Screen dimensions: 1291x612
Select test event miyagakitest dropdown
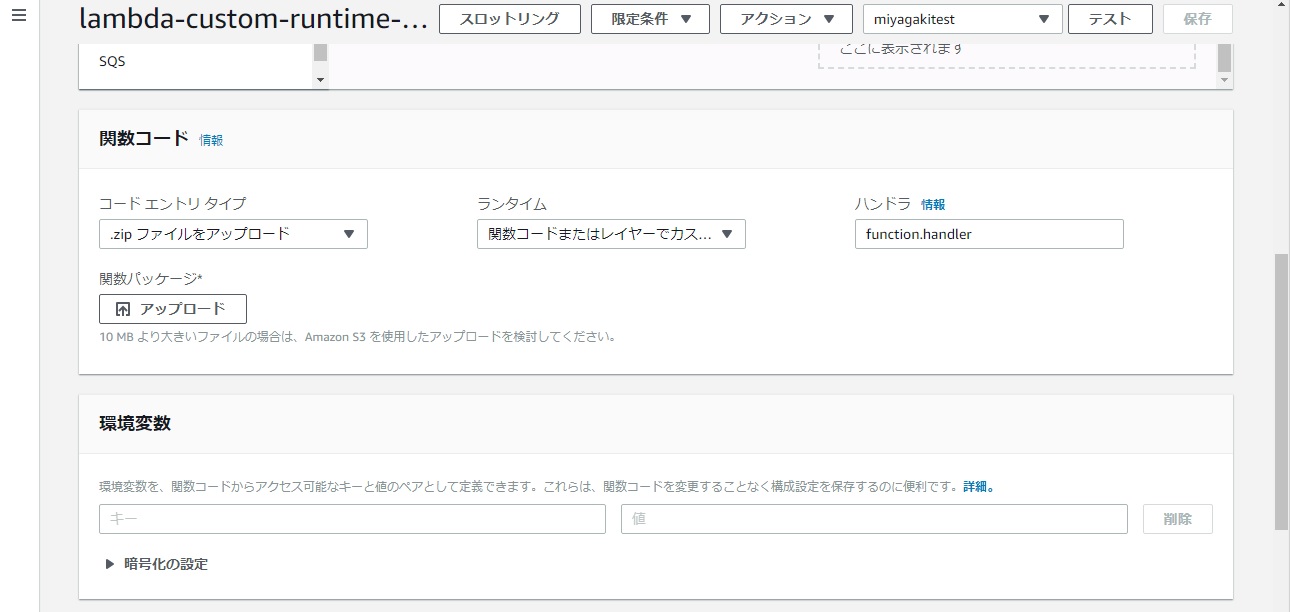961,19
